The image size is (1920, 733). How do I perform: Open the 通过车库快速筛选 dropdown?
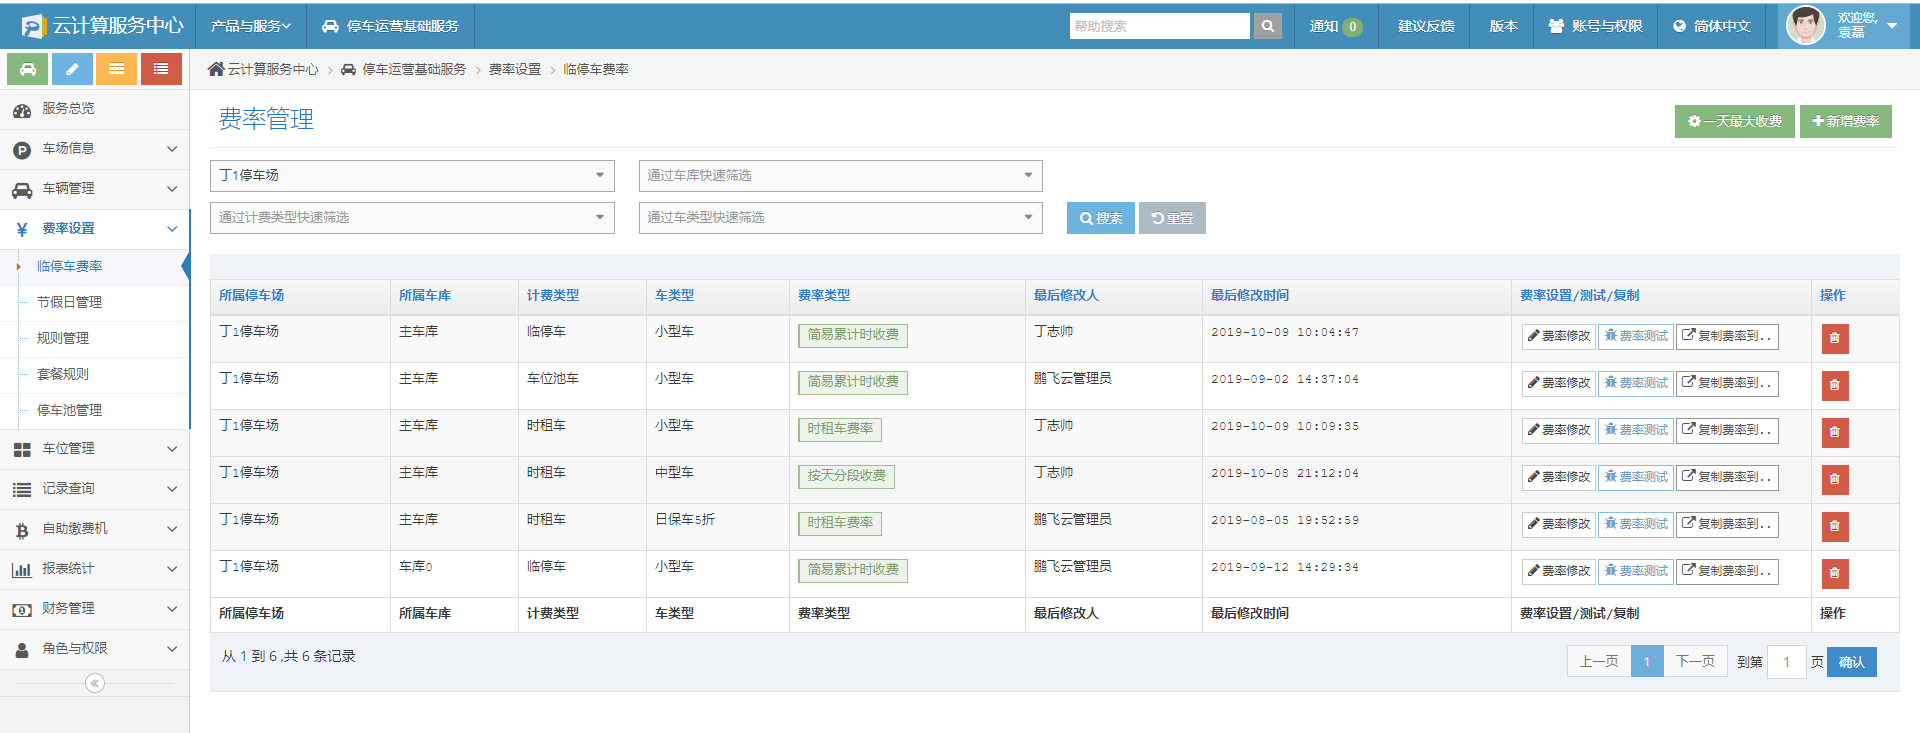(x=840, y=176)
